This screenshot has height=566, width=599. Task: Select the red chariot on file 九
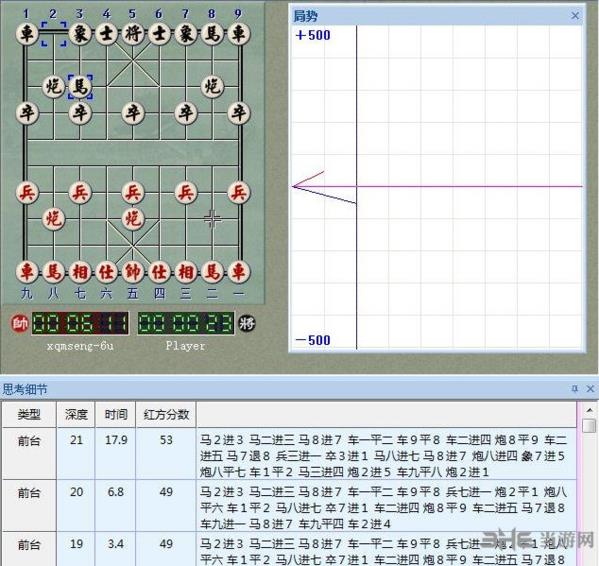point(27,272)
